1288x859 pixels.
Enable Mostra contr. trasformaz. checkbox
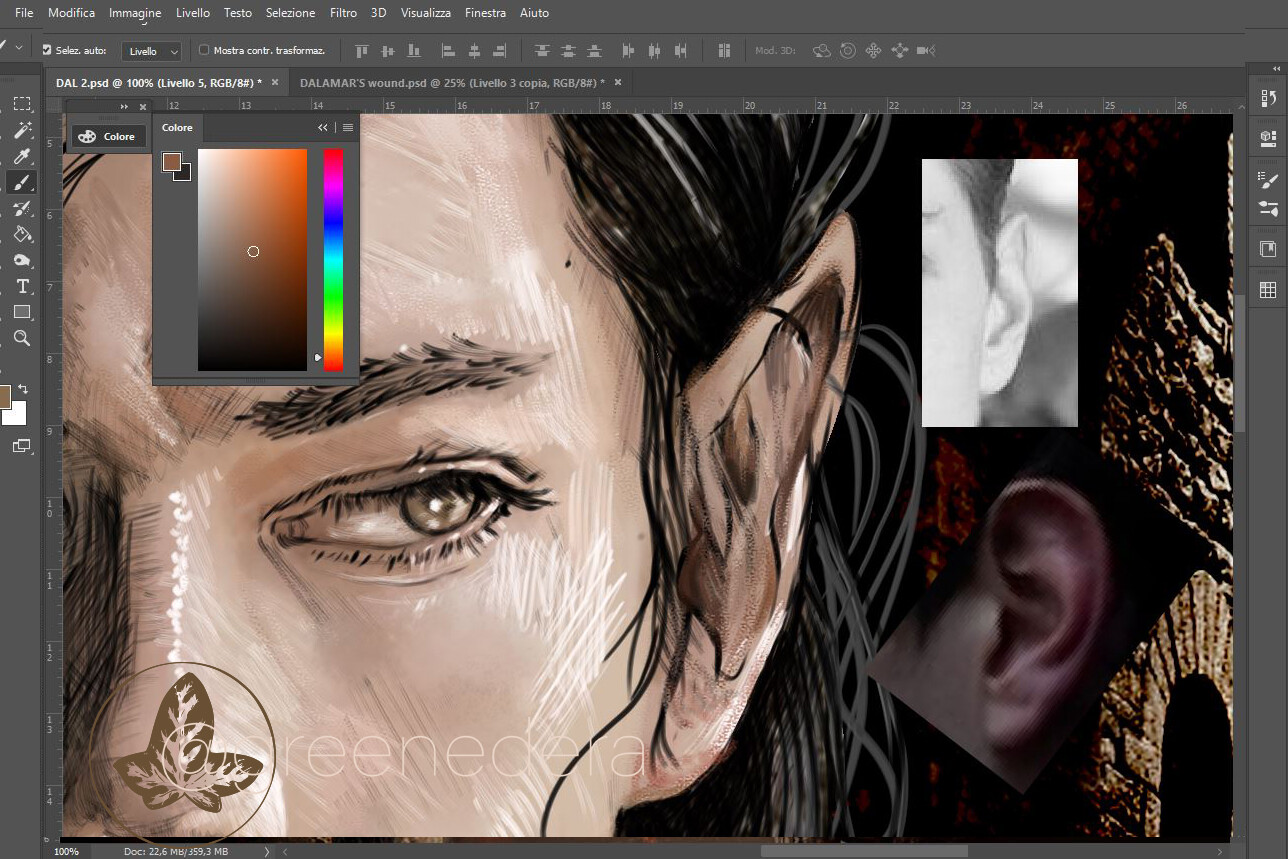204,50
